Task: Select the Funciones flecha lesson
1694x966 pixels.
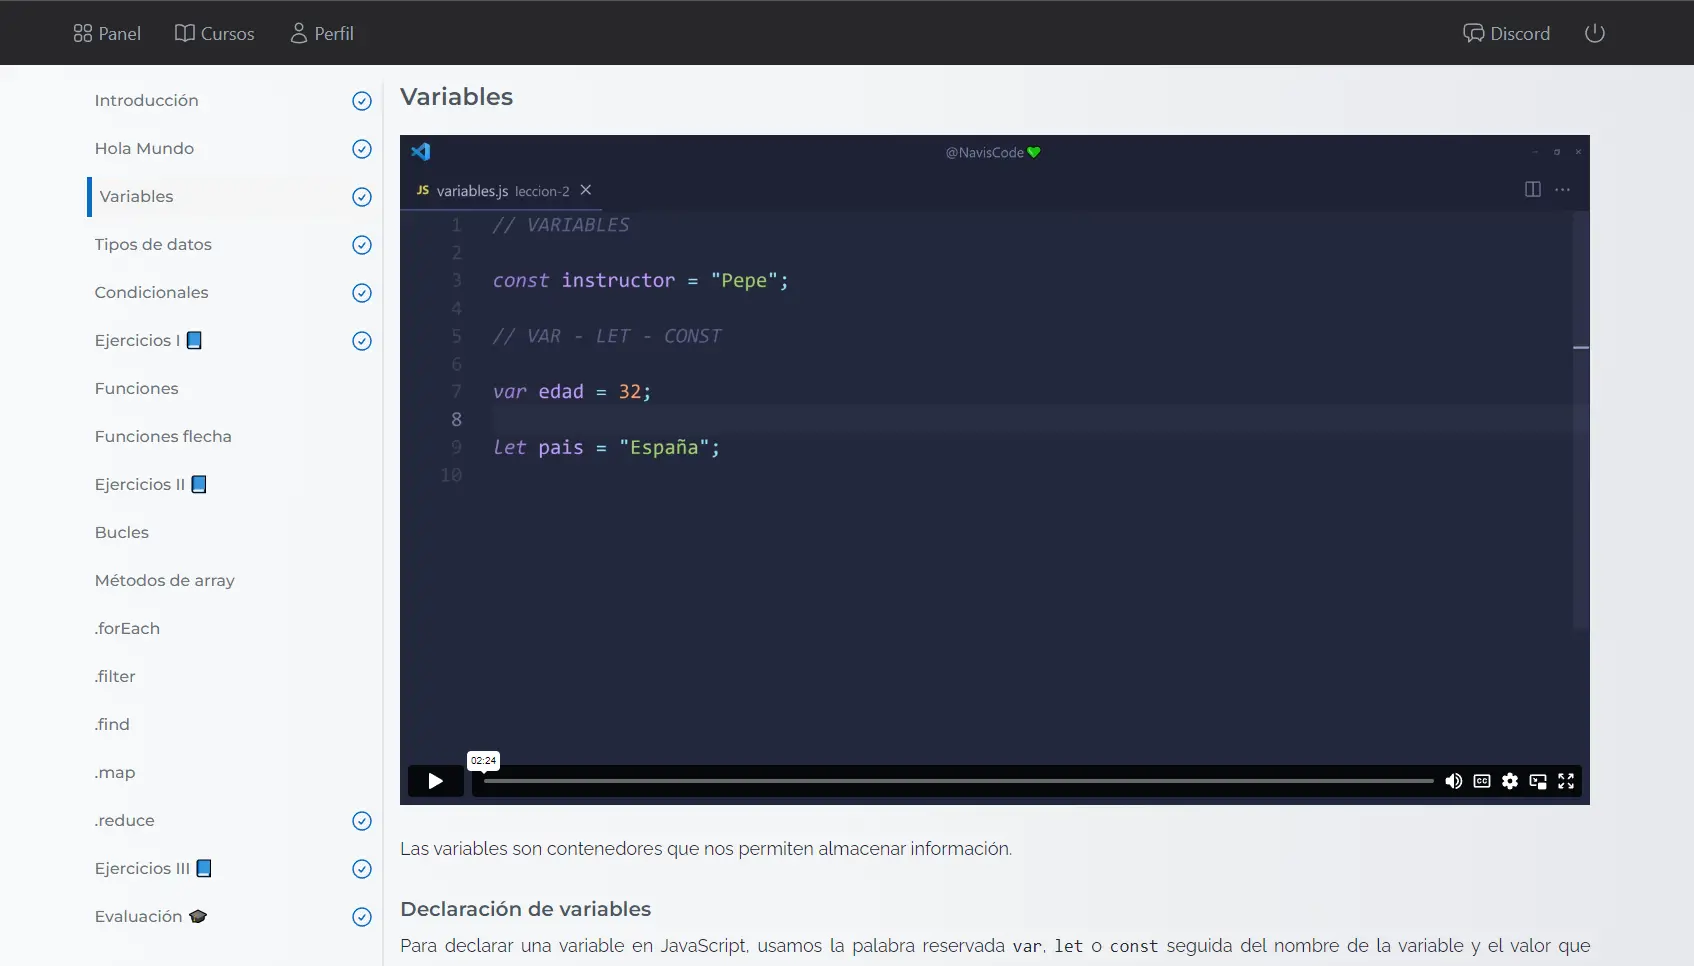Action: (163, 436)
